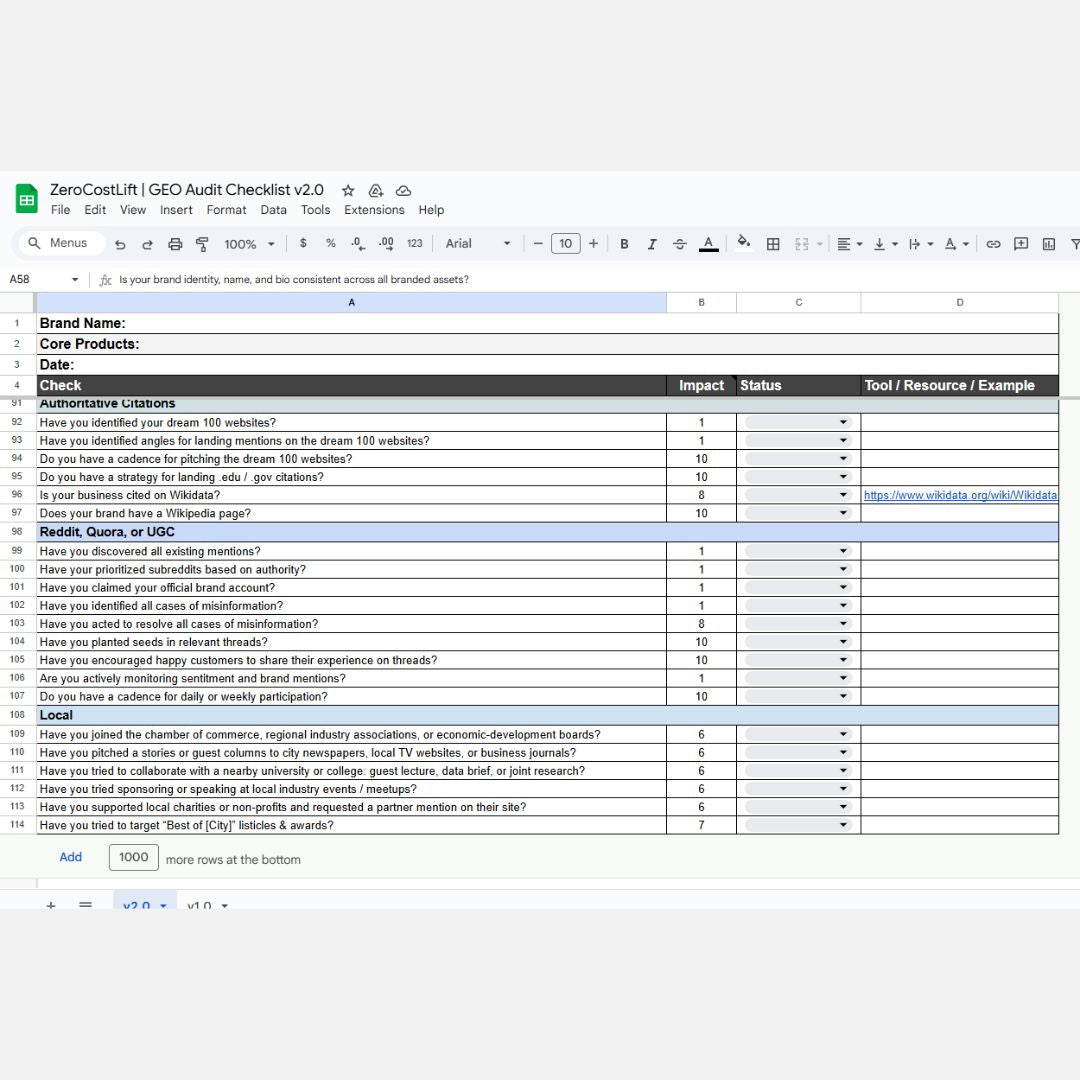This screenshot has height=1080, width=1080.
Task: Select the paint format roller tool
Action: click(x=202, y=244)
